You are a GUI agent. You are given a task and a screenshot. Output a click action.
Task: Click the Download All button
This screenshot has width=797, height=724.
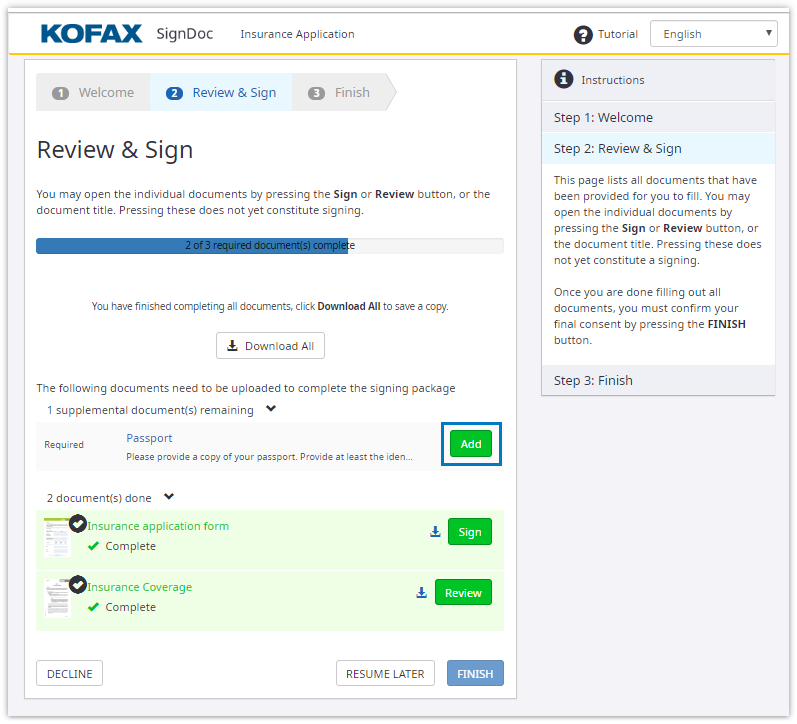270,346
